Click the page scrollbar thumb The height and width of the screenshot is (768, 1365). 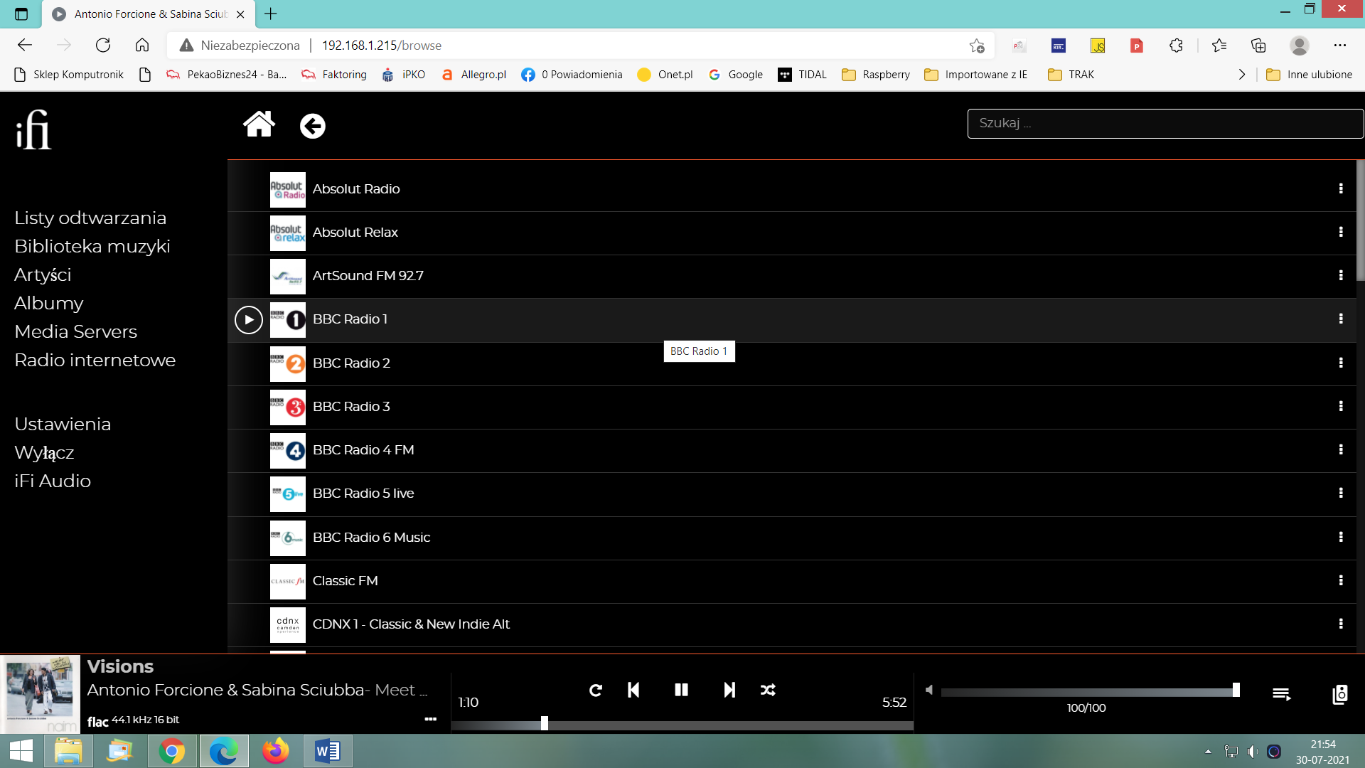tap(1360, 221)
